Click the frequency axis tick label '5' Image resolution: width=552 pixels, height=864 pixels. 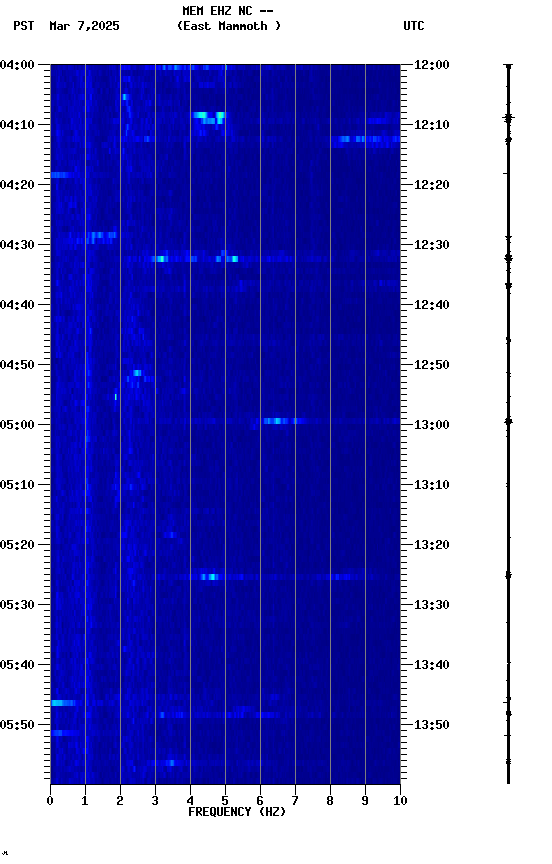pyautogui.click(x=225, y=801)
